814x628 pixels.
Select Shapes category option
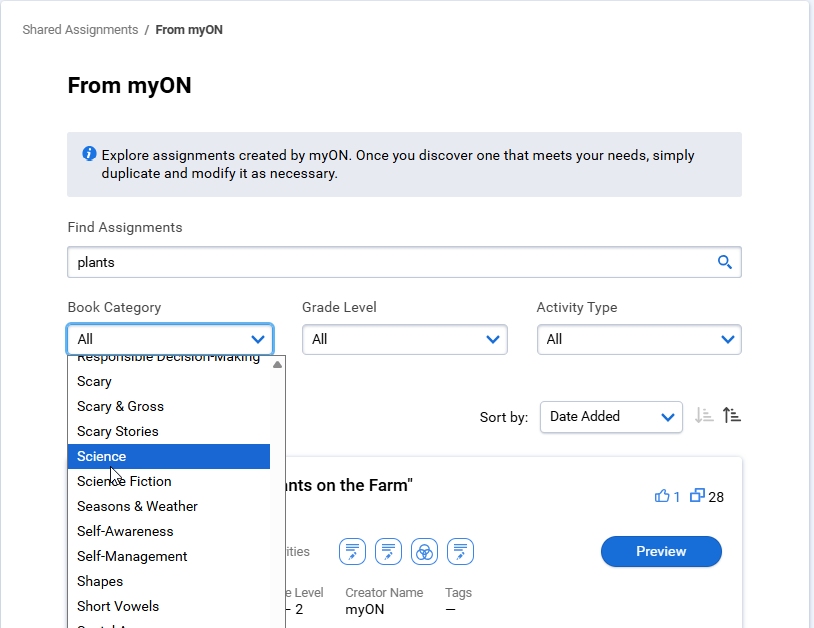169,581
